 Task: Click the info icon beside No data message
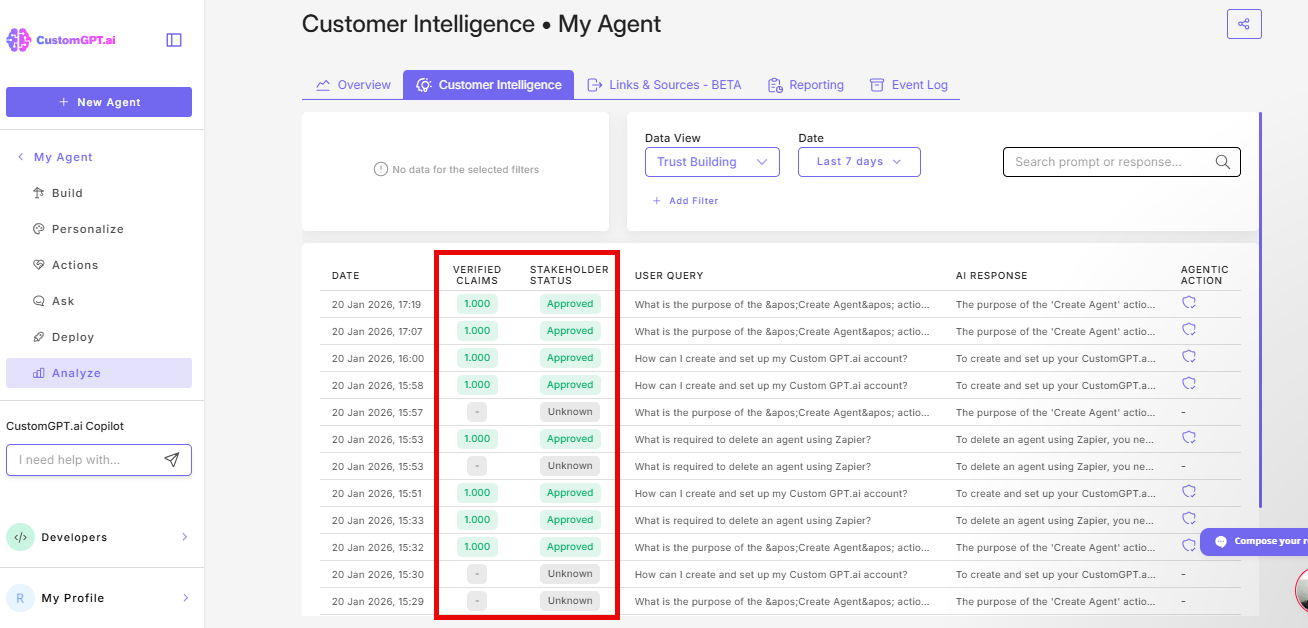point(380,169)
